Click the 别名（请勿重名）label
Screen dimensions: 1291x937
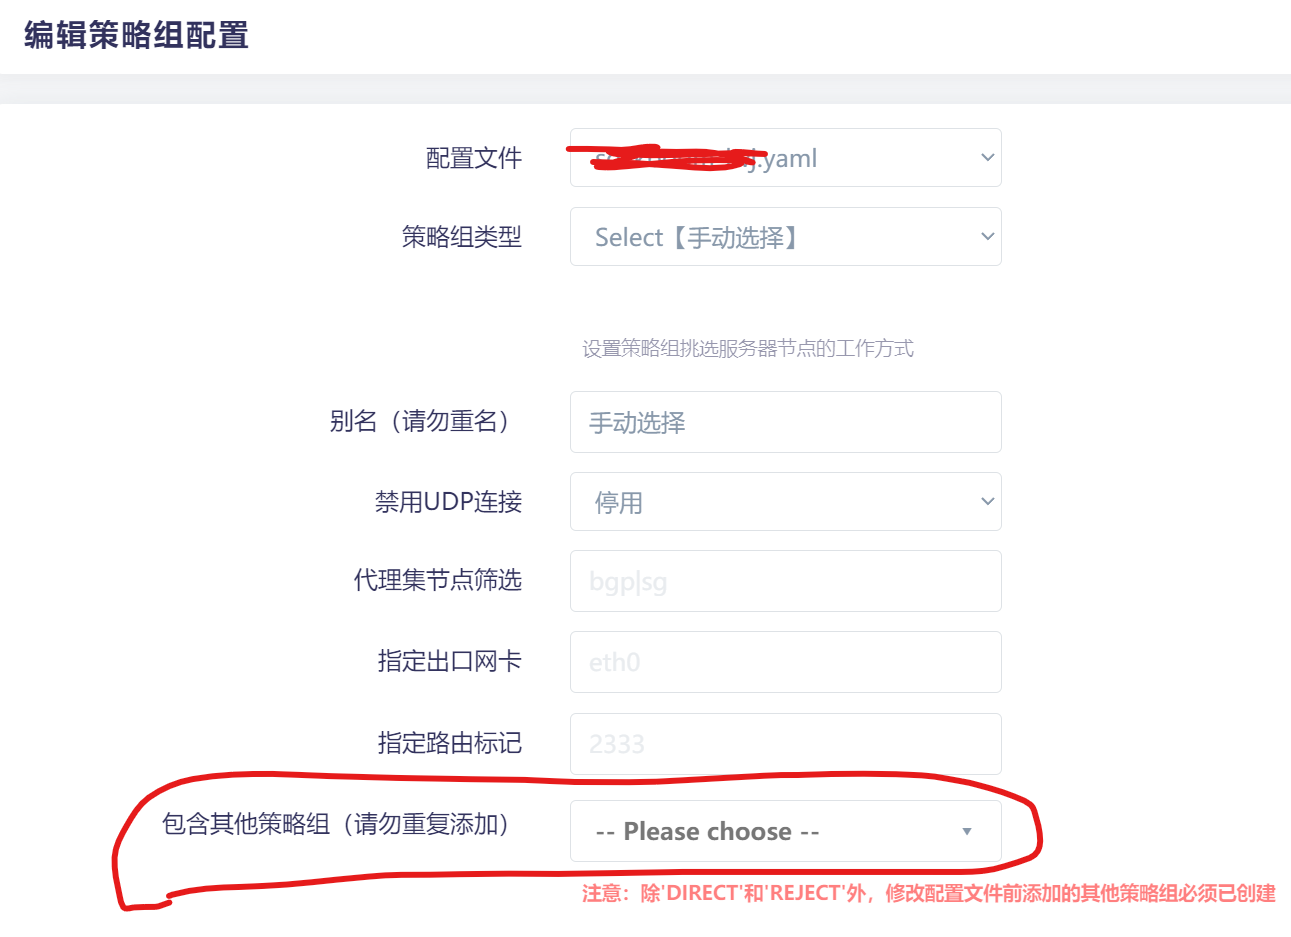click(418, 421)
